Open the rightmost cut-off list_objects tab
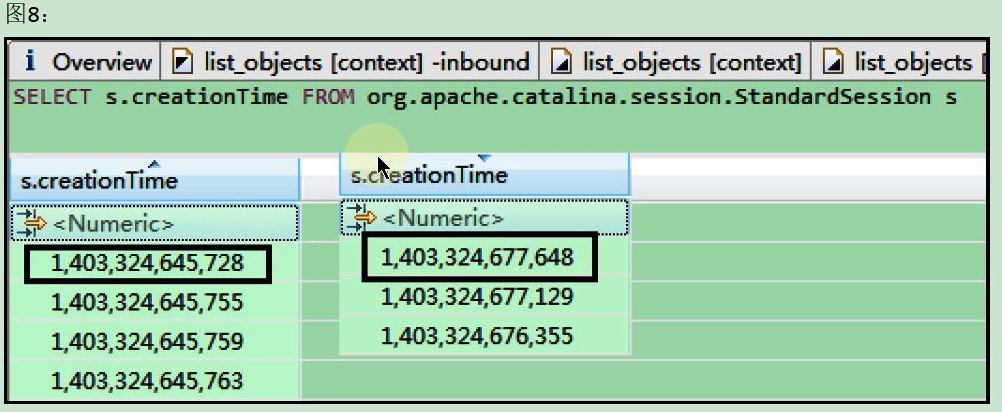The width and height of the screenshot is (1002, 412). coord(898,62)
